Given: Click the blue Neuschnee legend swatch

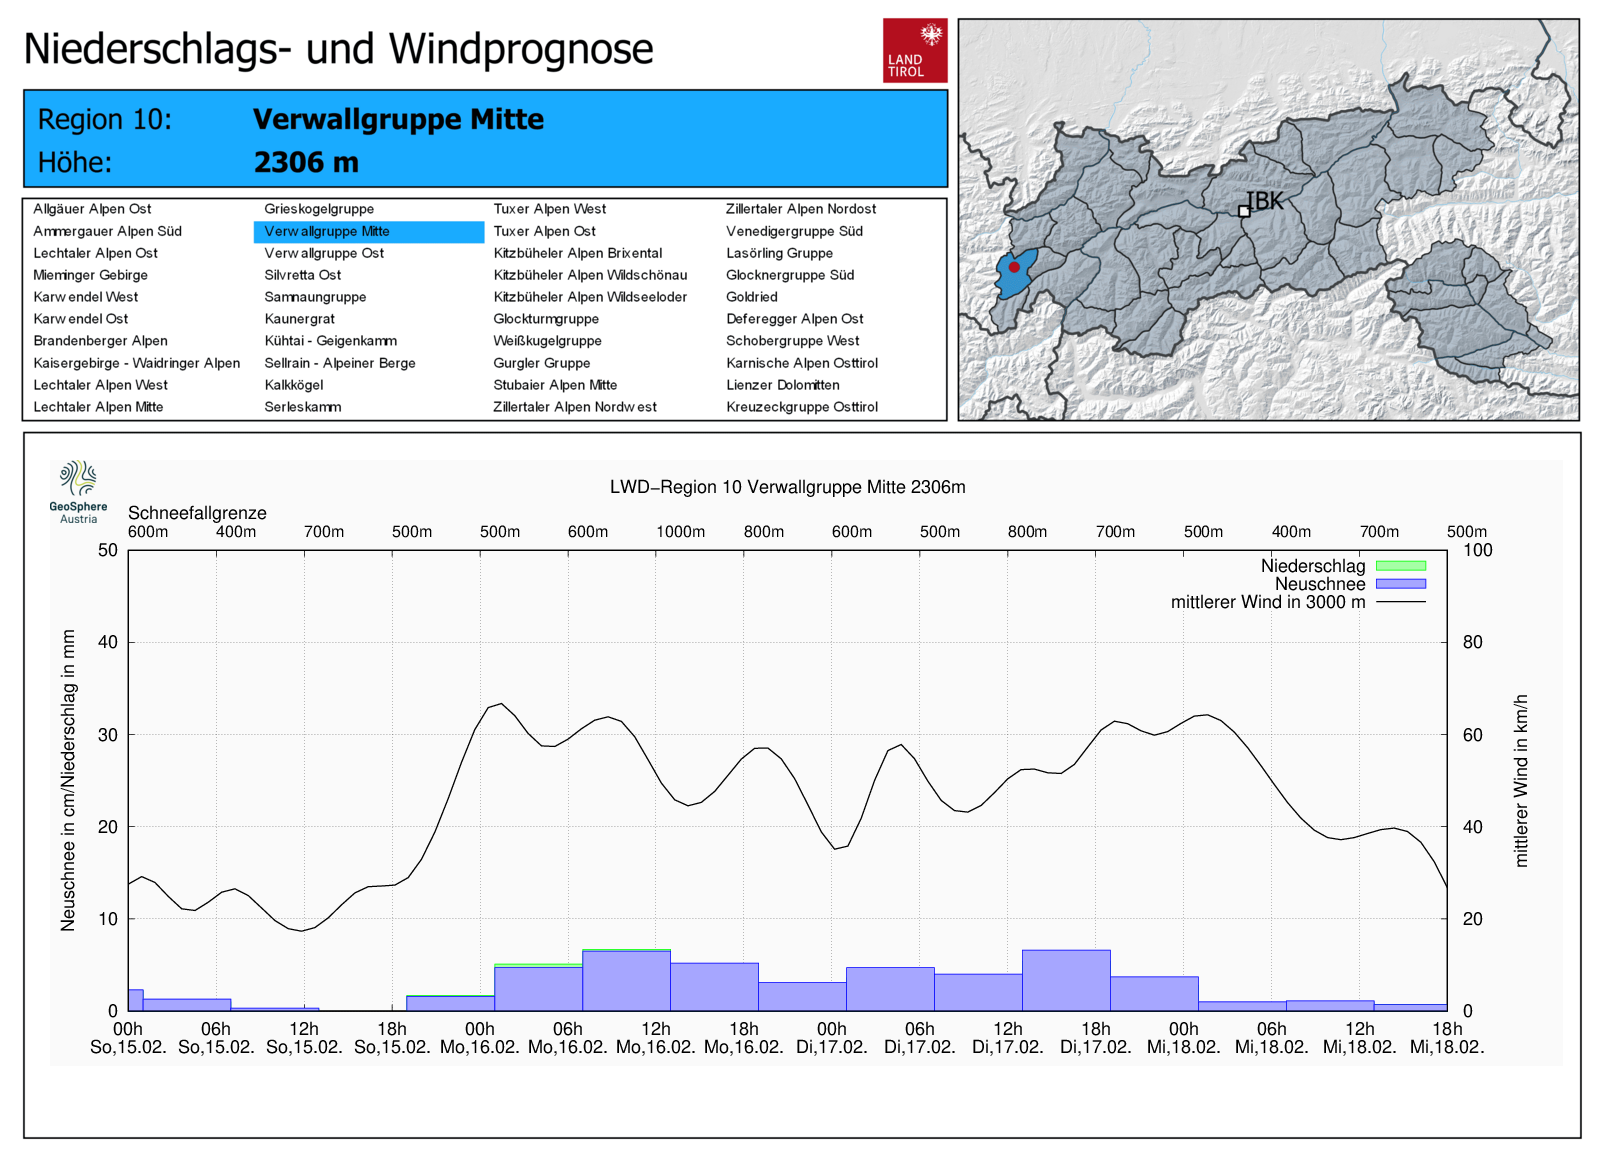Looking at the screenshot, I should point(1400,584).
